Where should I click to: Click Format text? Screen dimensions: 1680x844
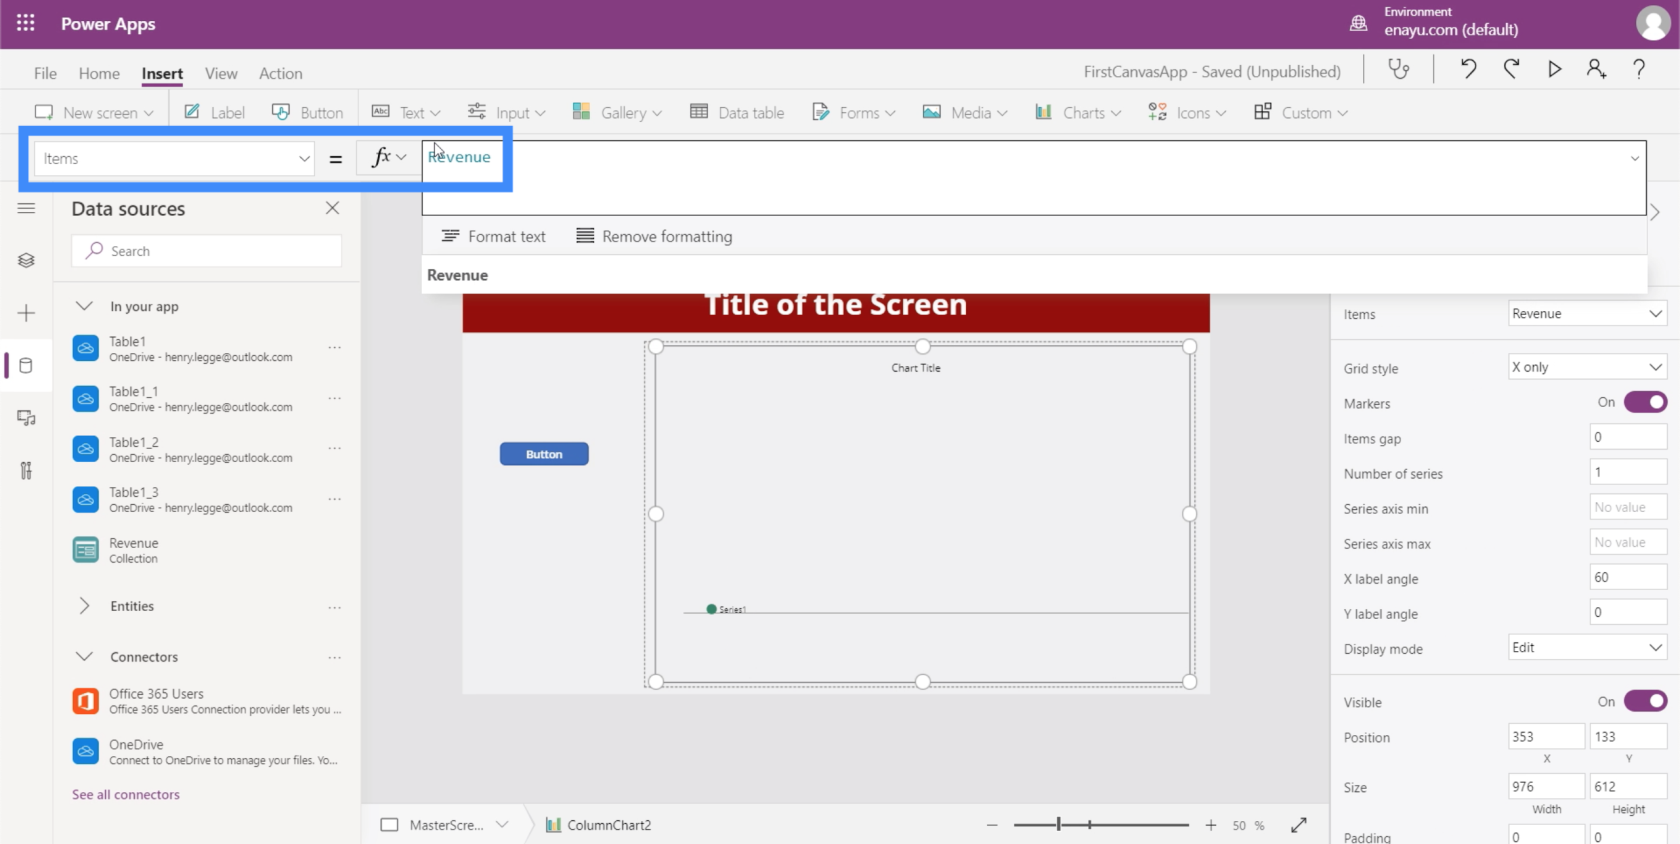[x=494, y=236]
